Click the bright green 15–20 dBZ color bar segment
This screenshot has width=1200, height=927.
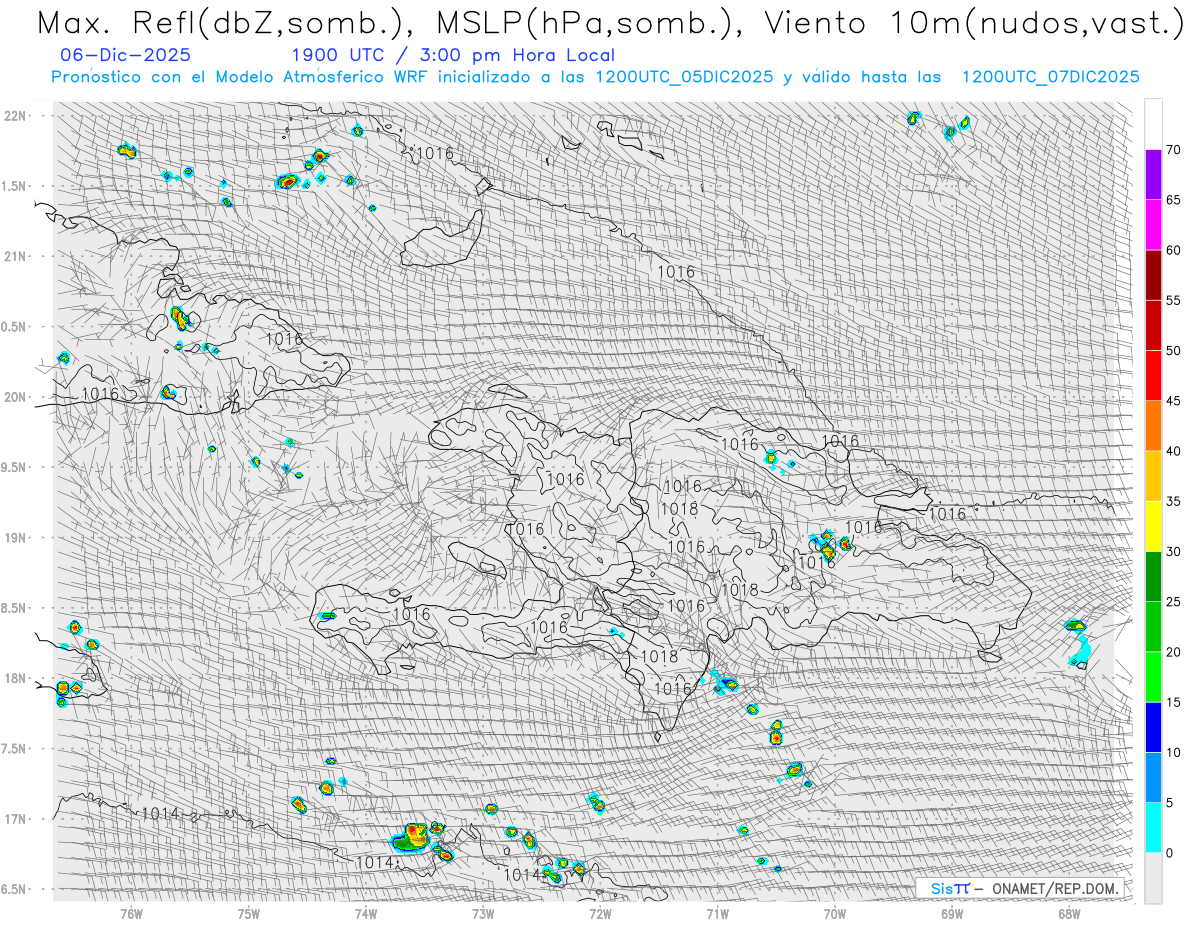coord(1153,677)
